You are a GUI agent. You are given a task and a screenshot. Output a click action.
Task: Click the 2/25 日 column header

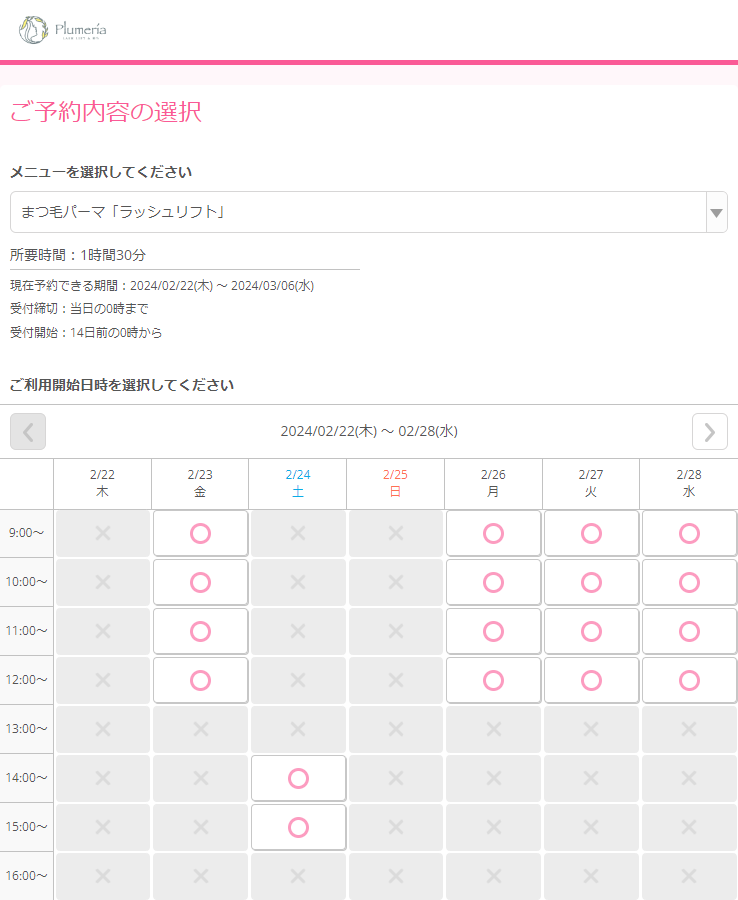(x=395, y=483)
